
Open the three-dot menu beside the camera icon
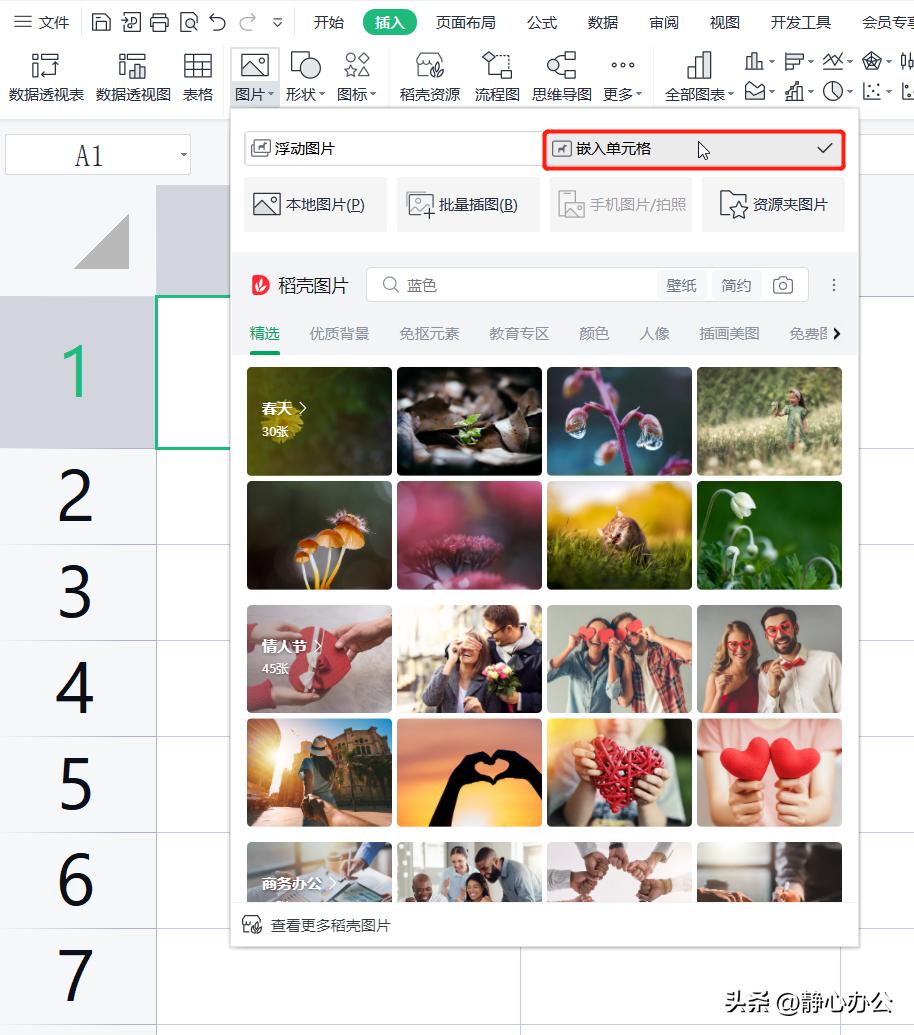coord(833,285)
